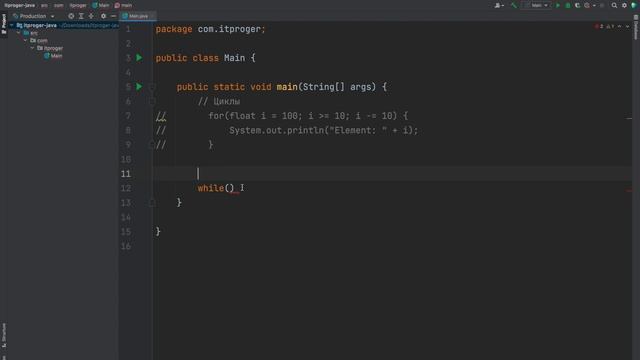Click itproger-java breadcrumb in navigation bar
This screenshot has width=640, height=360.
pyautogui.click(x=20, y=5)
